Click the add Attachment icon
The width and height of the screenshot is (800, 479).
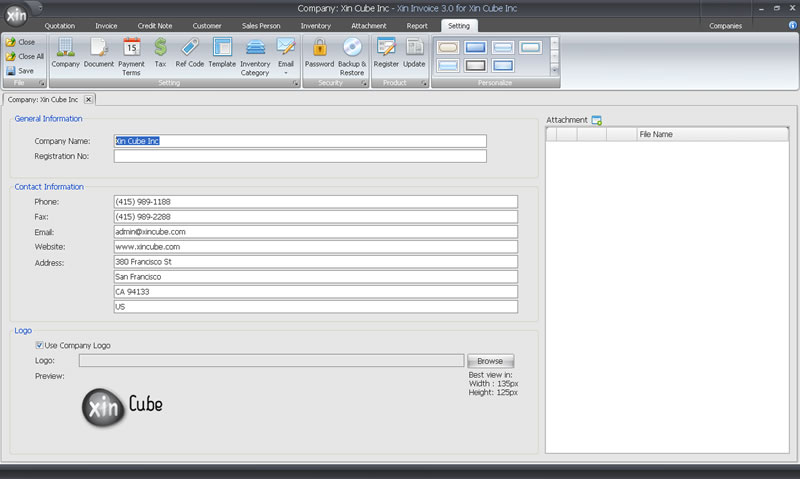596,120
